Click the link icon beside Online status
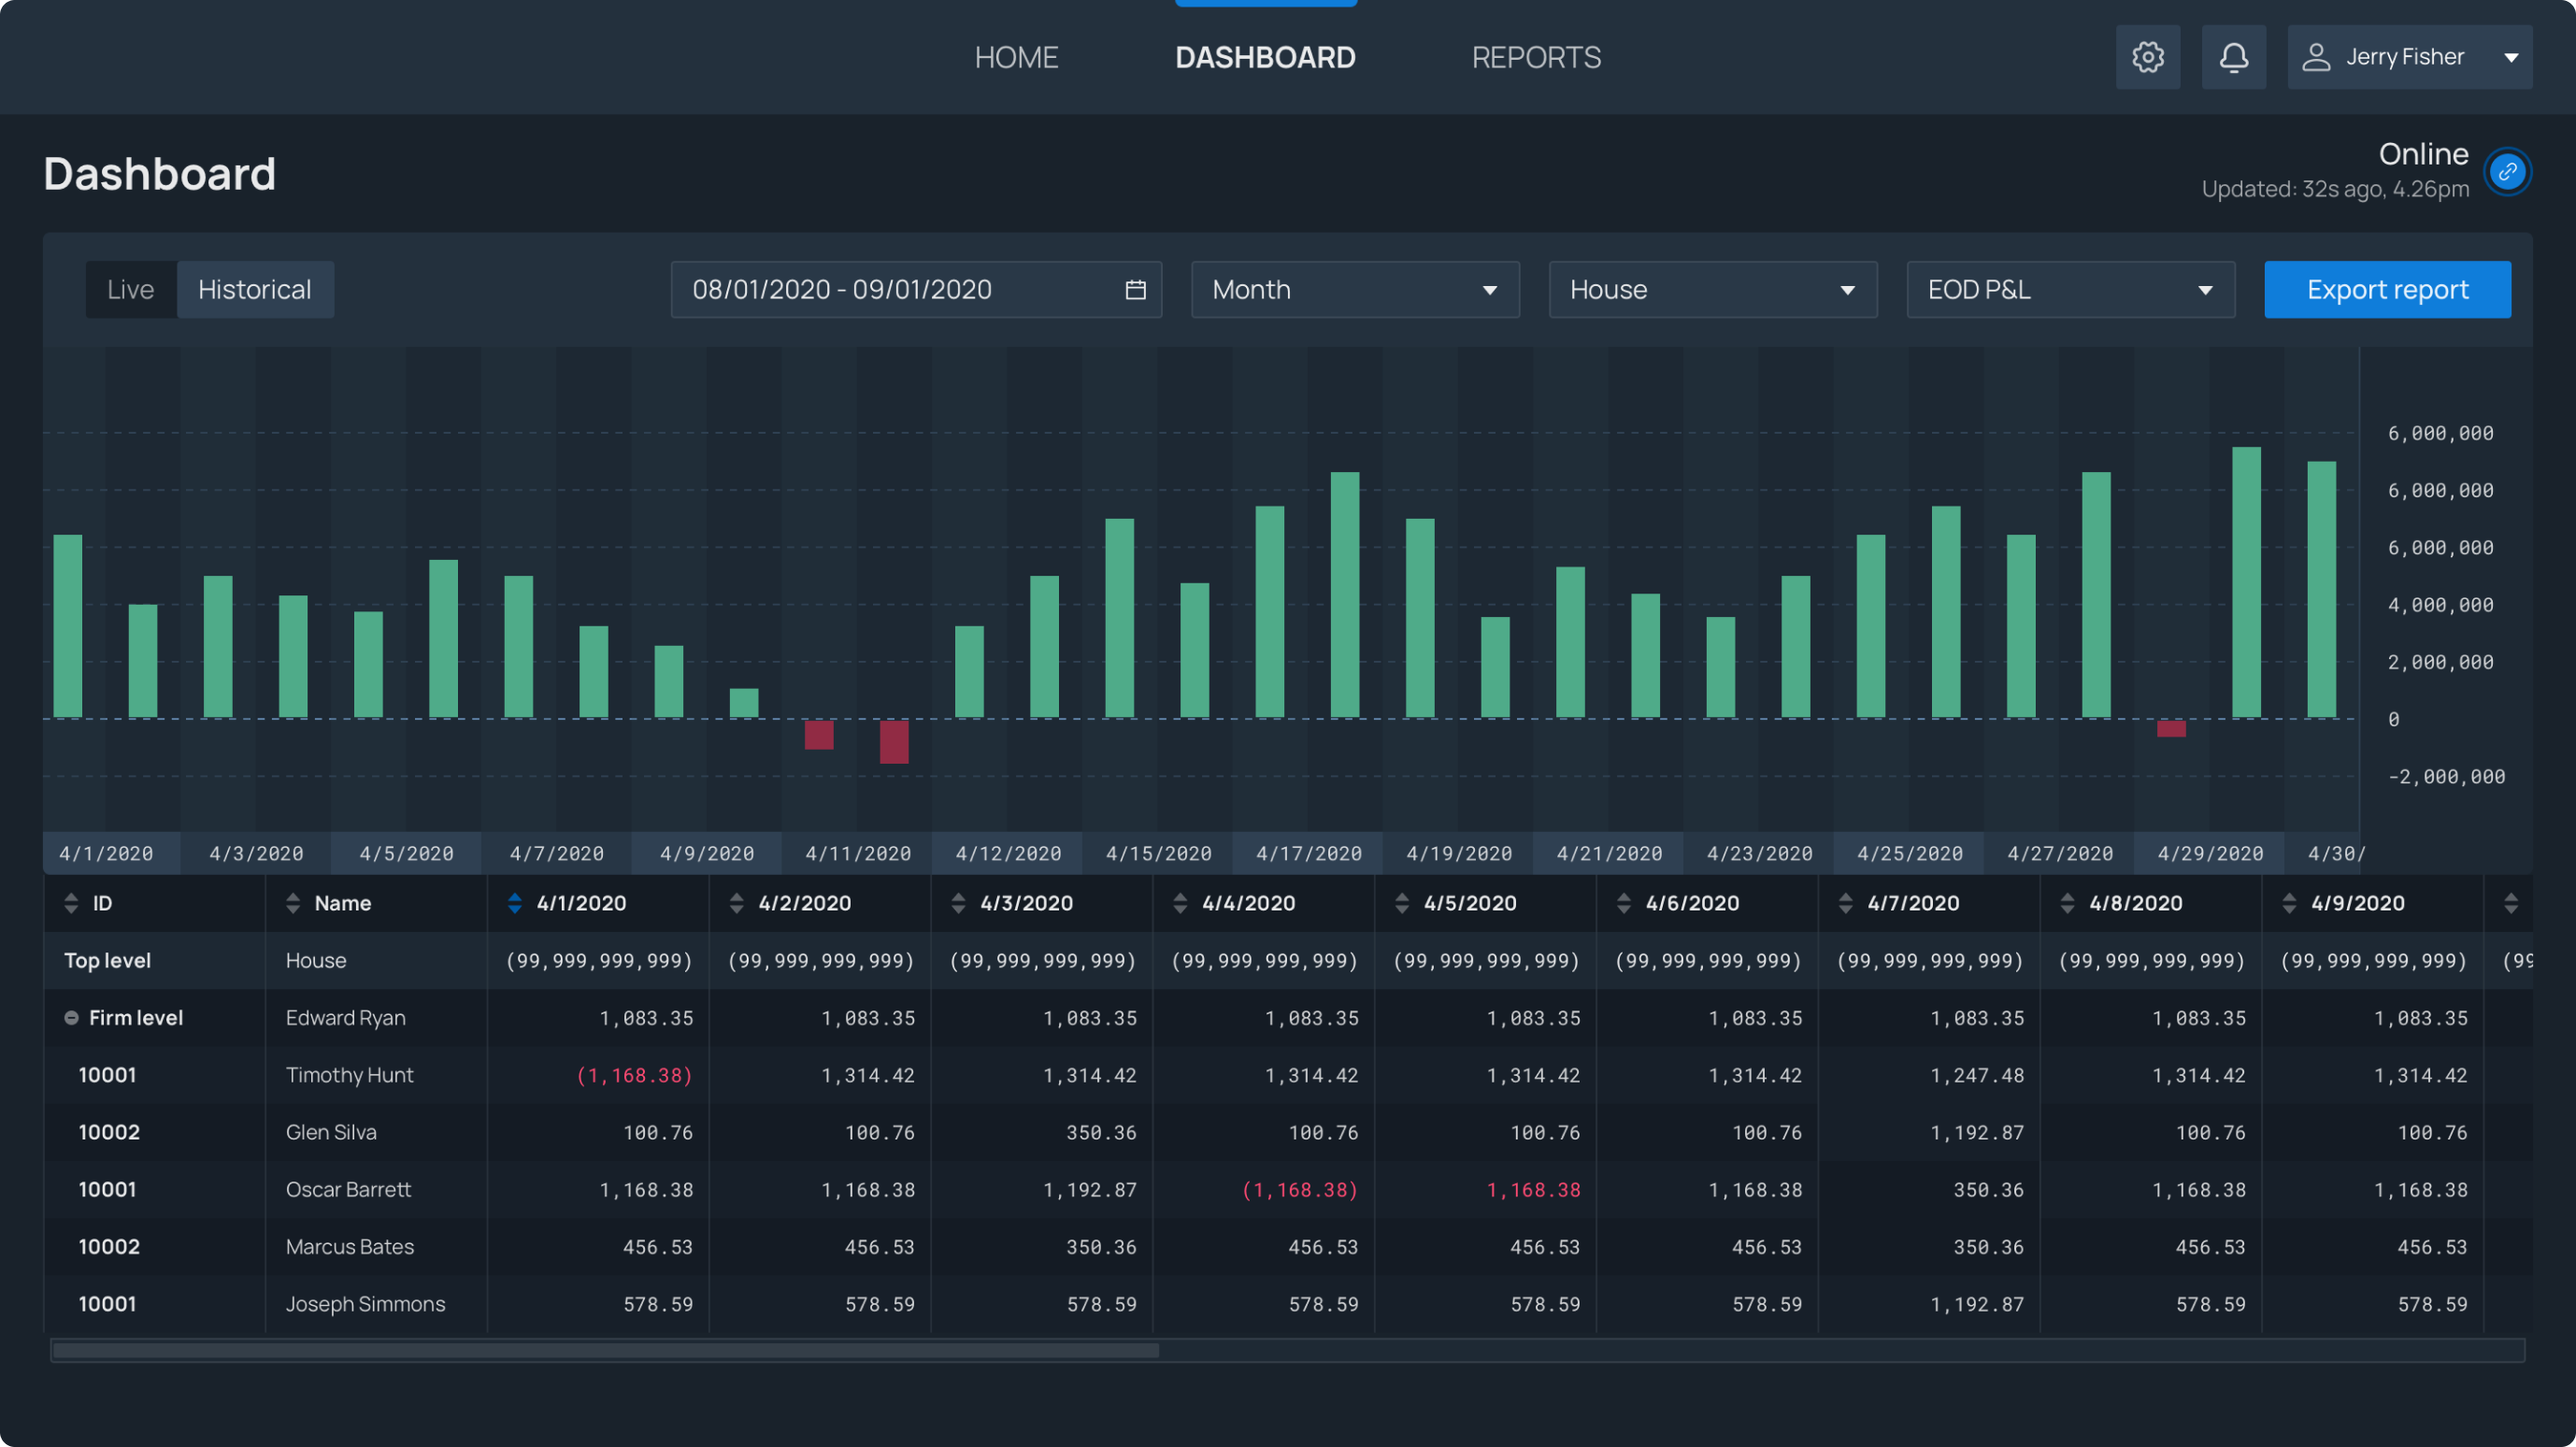Viewport: 2576px width, 1447px height. pyautogui.click(x=2507, y=171)
